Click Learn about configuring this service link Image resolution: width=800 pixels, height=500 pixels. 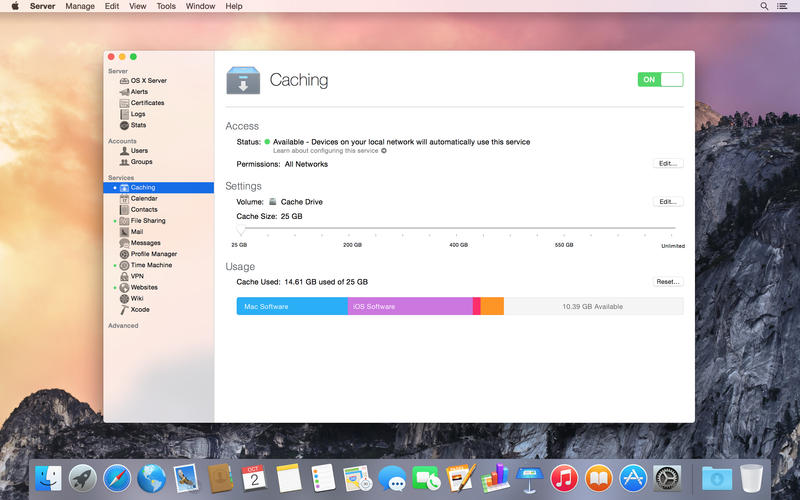326,150
